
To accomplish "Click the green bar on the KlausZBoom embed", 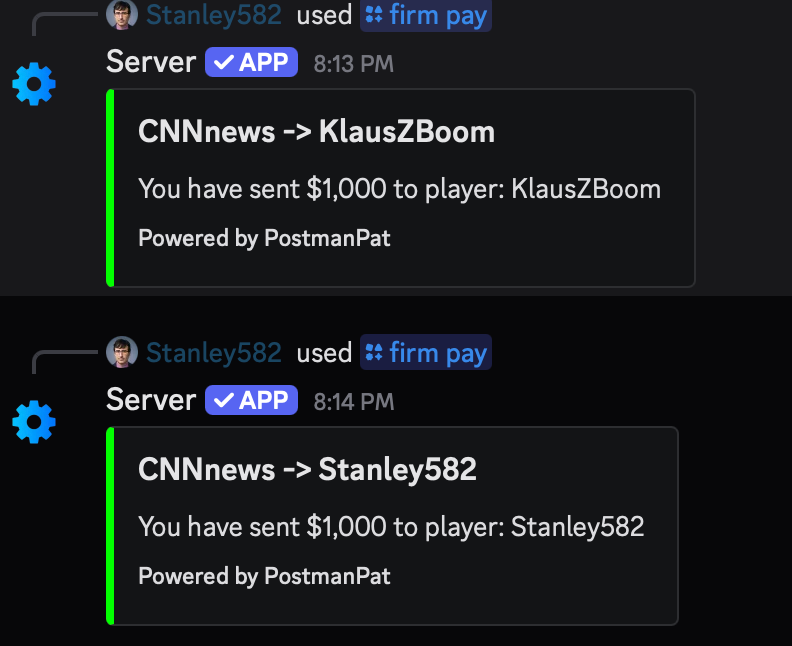I will pyautogui.click(x=111, y=188).
